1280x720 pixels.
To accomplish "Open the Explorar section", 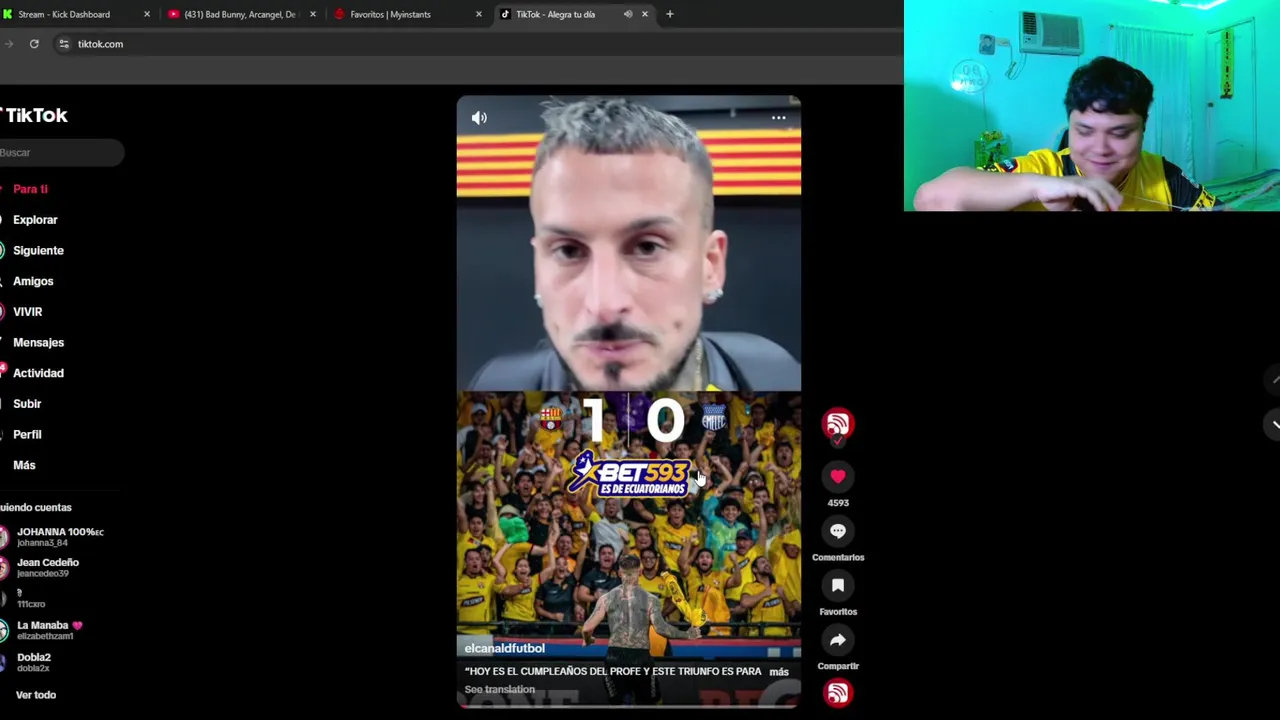I will pos(35,220).
